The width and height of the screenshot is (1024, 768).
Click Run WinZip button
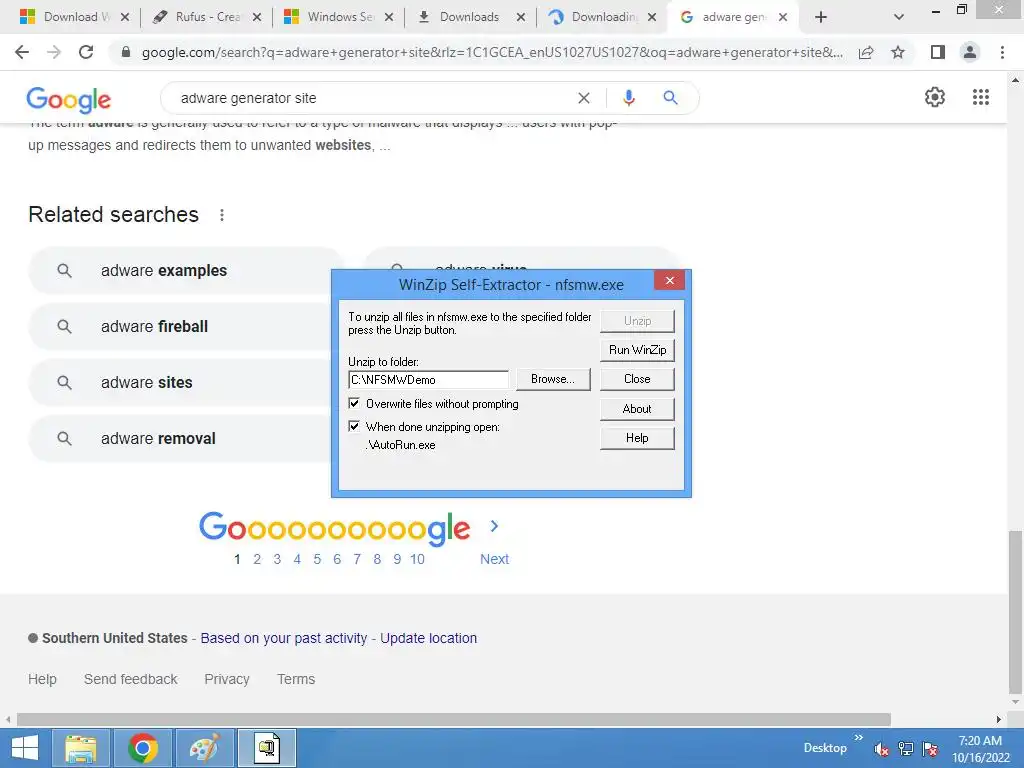pos(637,350)
